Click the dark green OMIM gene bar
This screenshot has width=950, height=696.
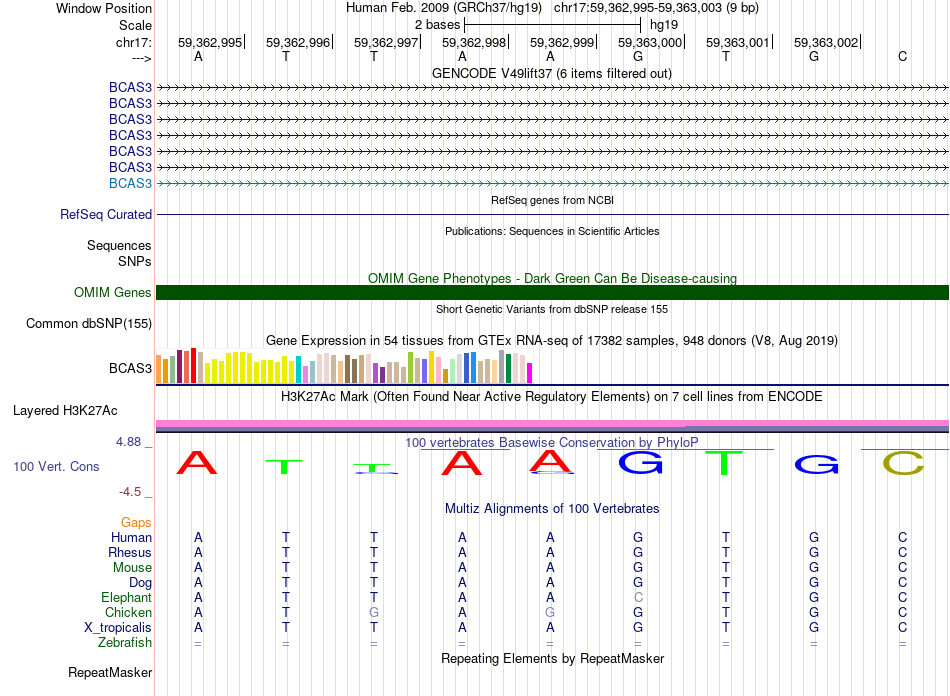pyautogui.click(x=552, y=293)
